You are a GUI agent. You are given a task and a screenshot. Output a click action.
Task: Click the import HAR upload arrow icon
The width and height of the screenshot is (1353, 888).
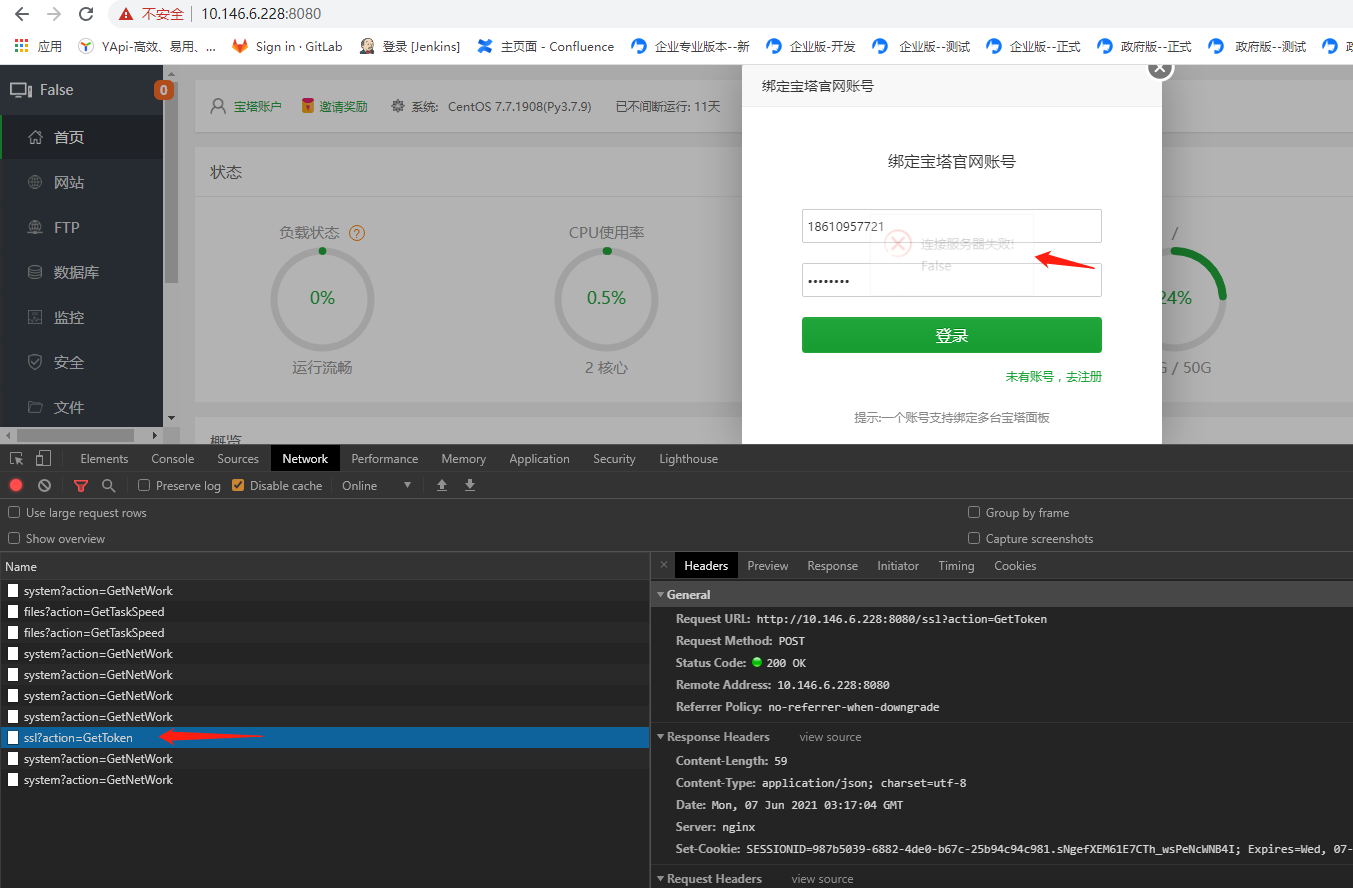pos(442,485)
